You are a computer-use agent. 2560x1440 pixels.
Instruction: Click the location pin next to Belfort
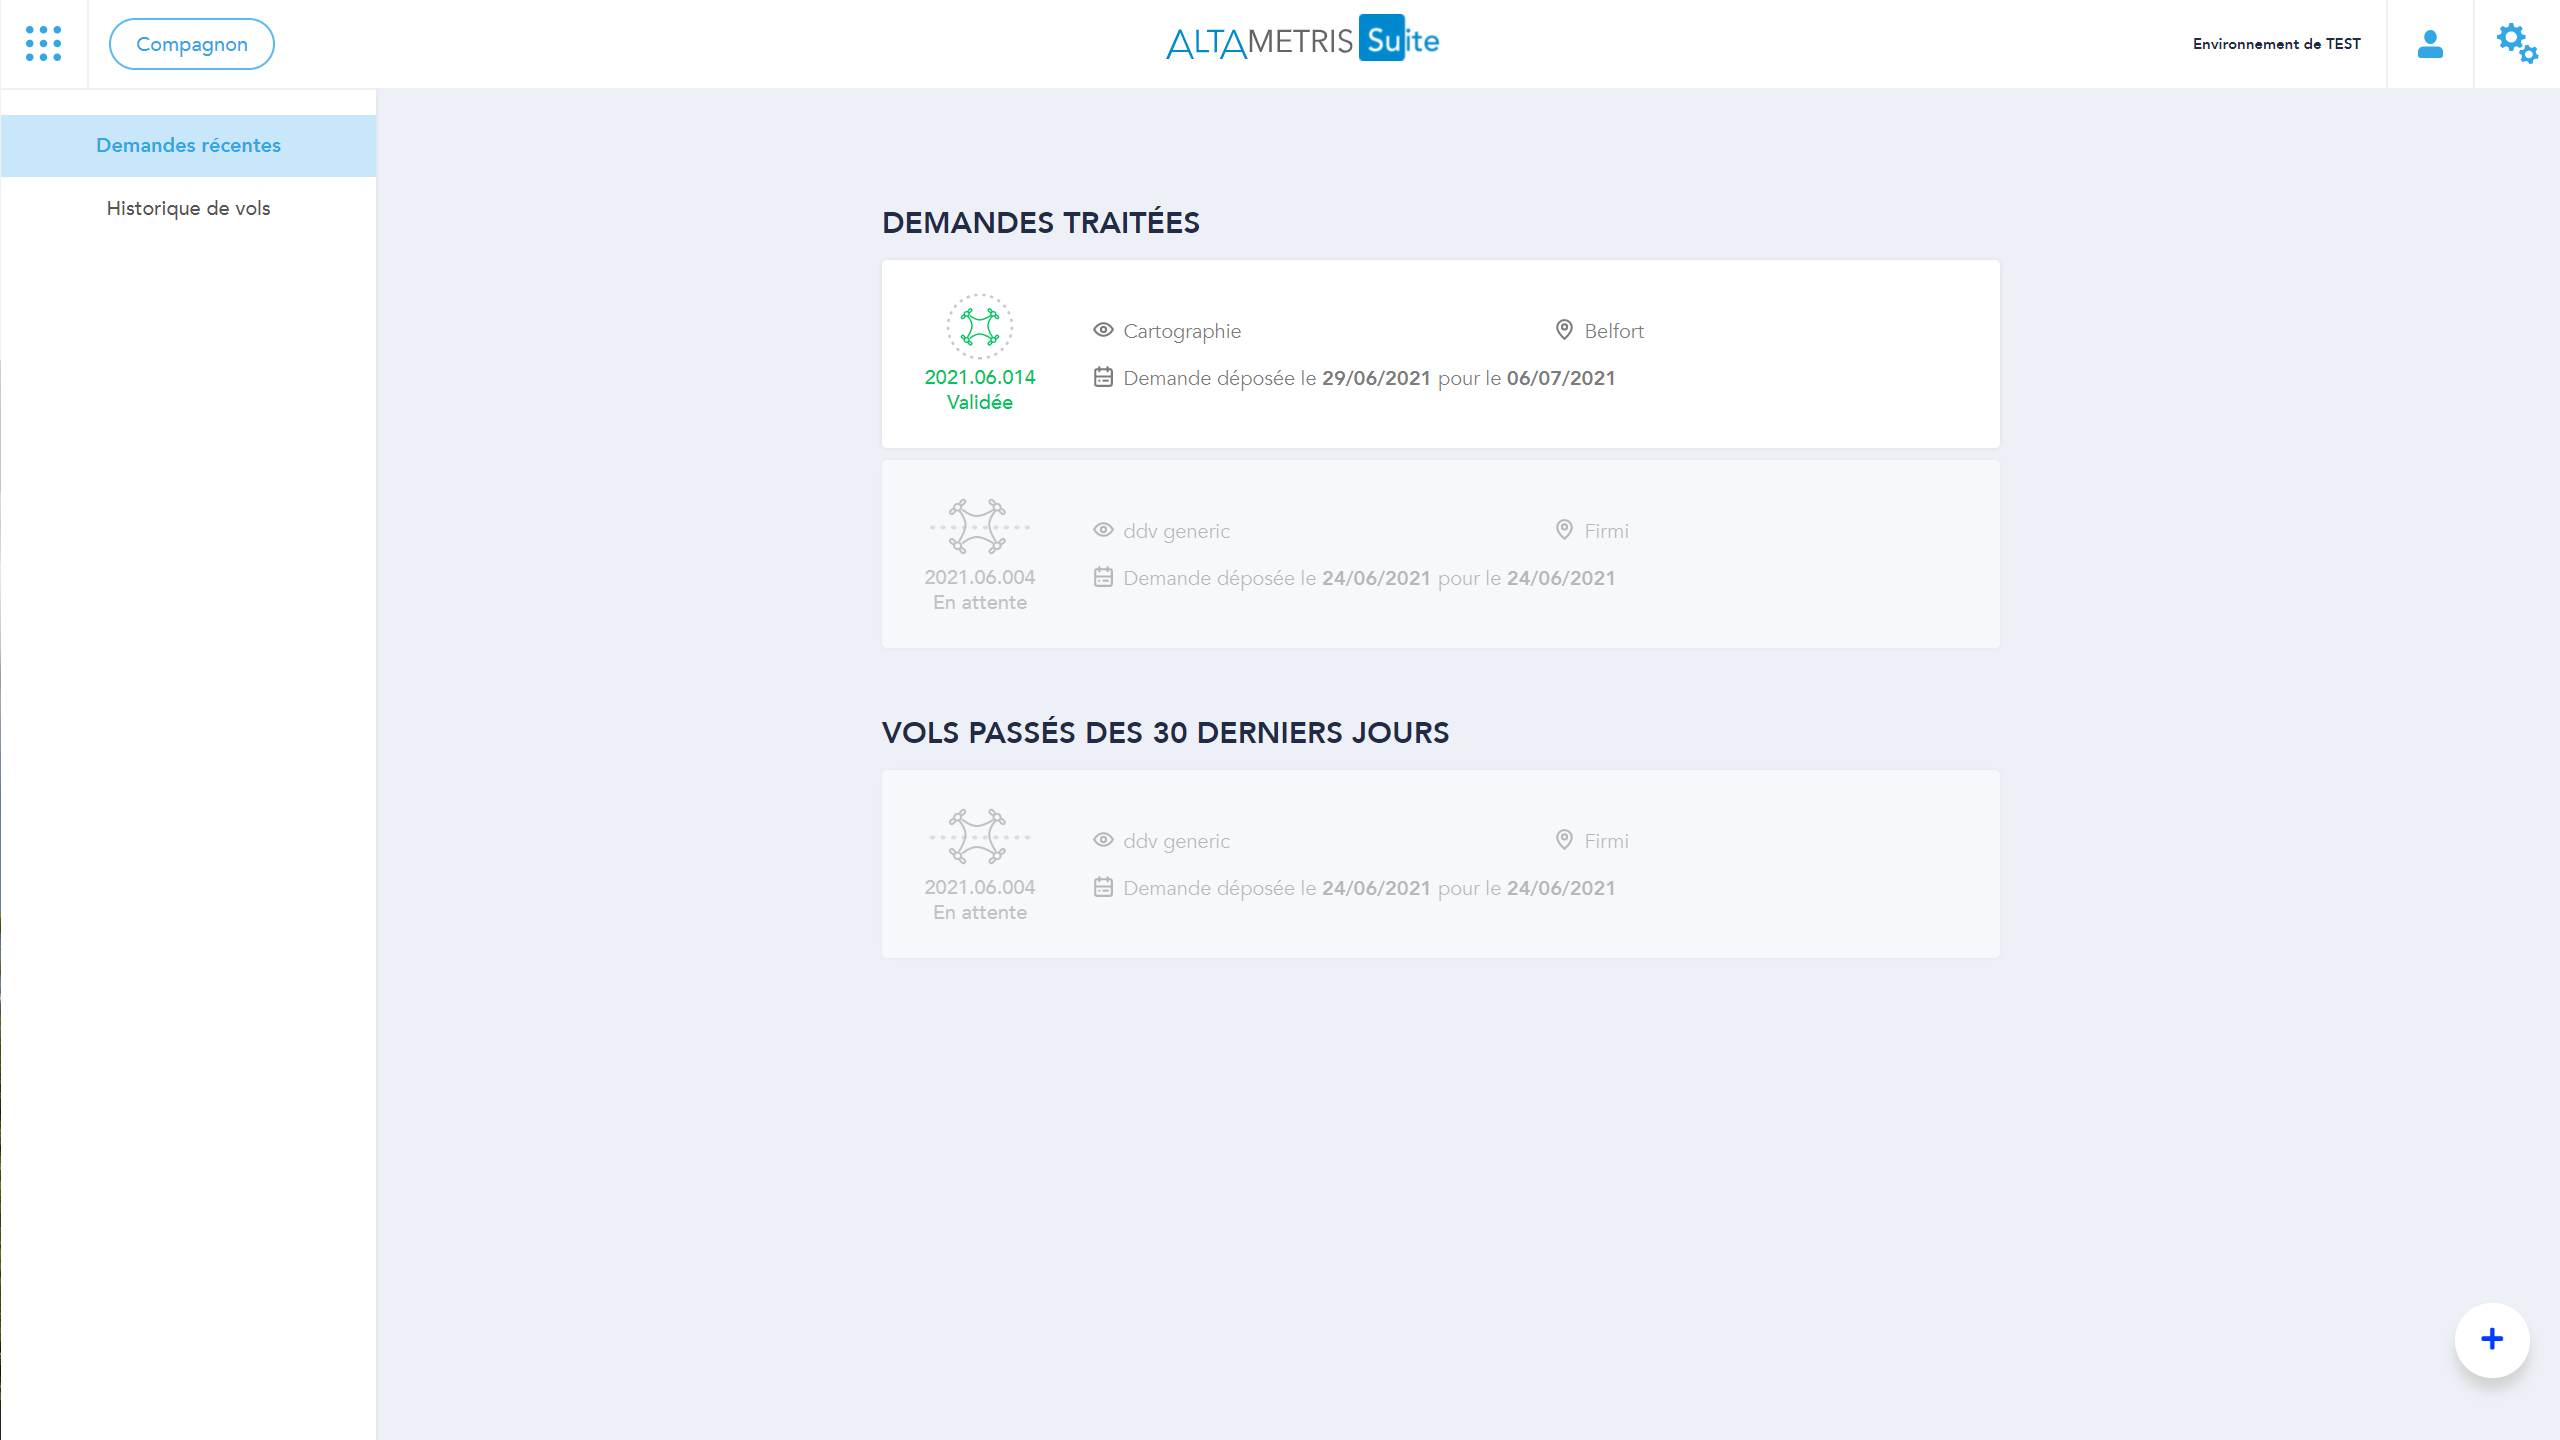(x=1564, y=330)
